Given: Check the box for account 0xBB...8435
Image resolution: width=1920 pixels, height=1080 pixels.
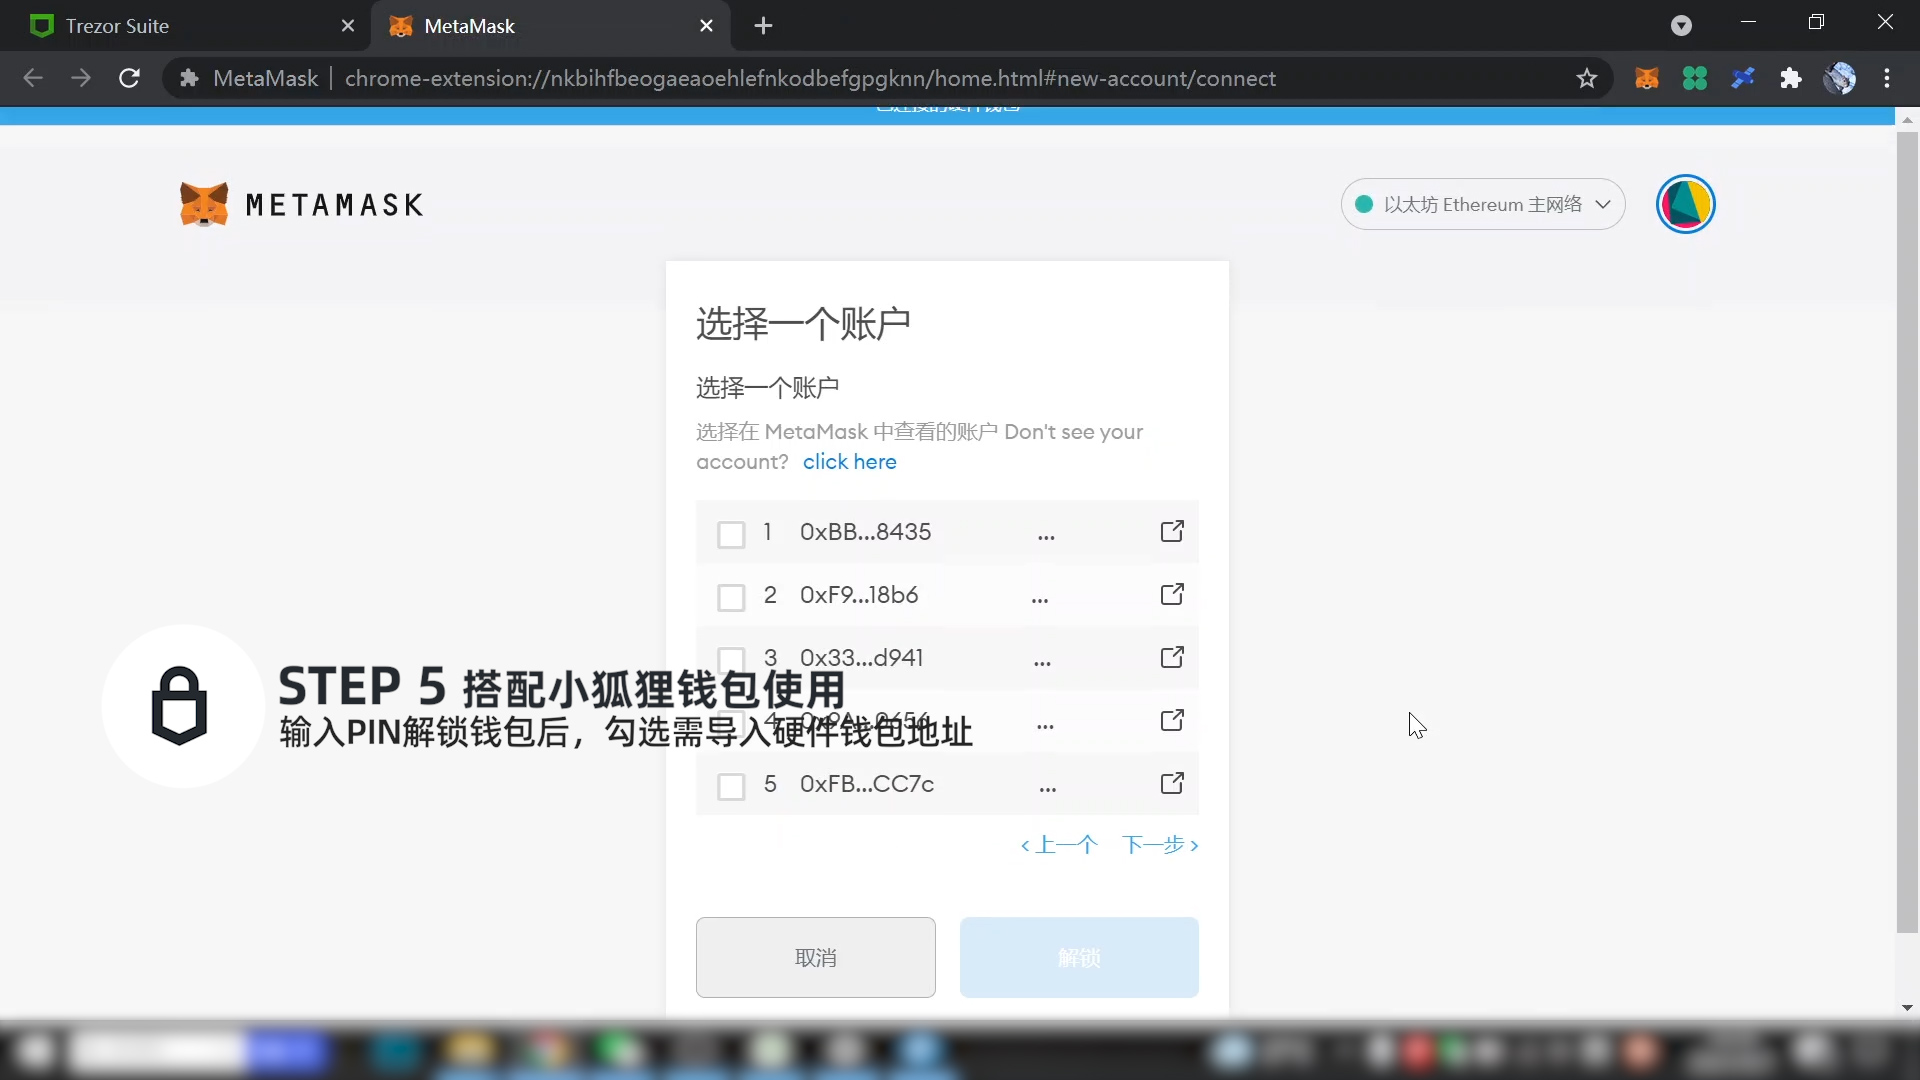Looking at the screenshot, I should pyautogui.click(x=731, y=534).
